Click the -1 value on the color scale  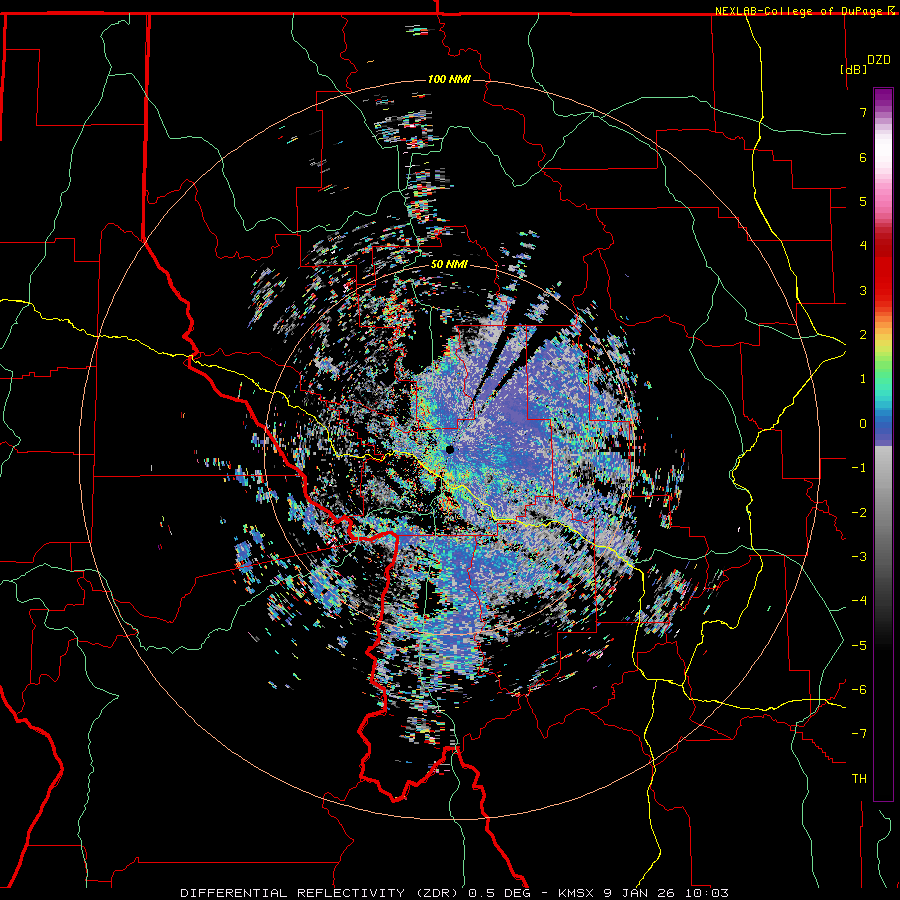(859, 468)
